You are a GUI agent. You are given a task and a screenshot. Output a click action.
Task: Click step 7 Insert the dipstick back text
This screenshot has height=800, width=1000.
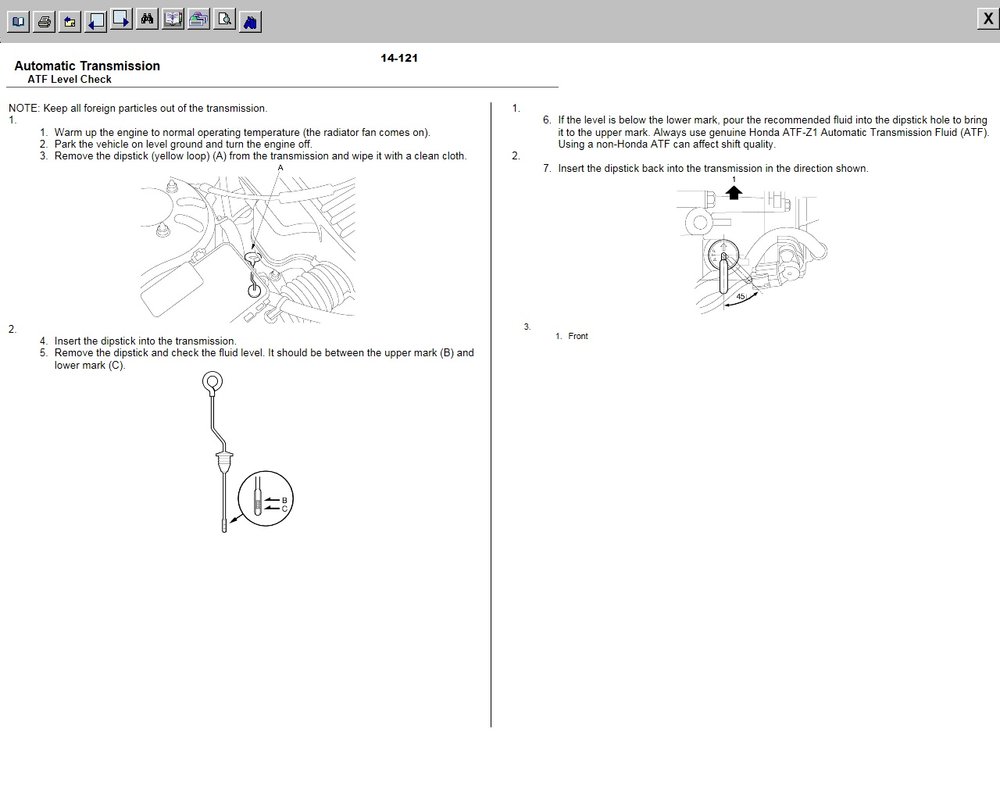point(713,168)
